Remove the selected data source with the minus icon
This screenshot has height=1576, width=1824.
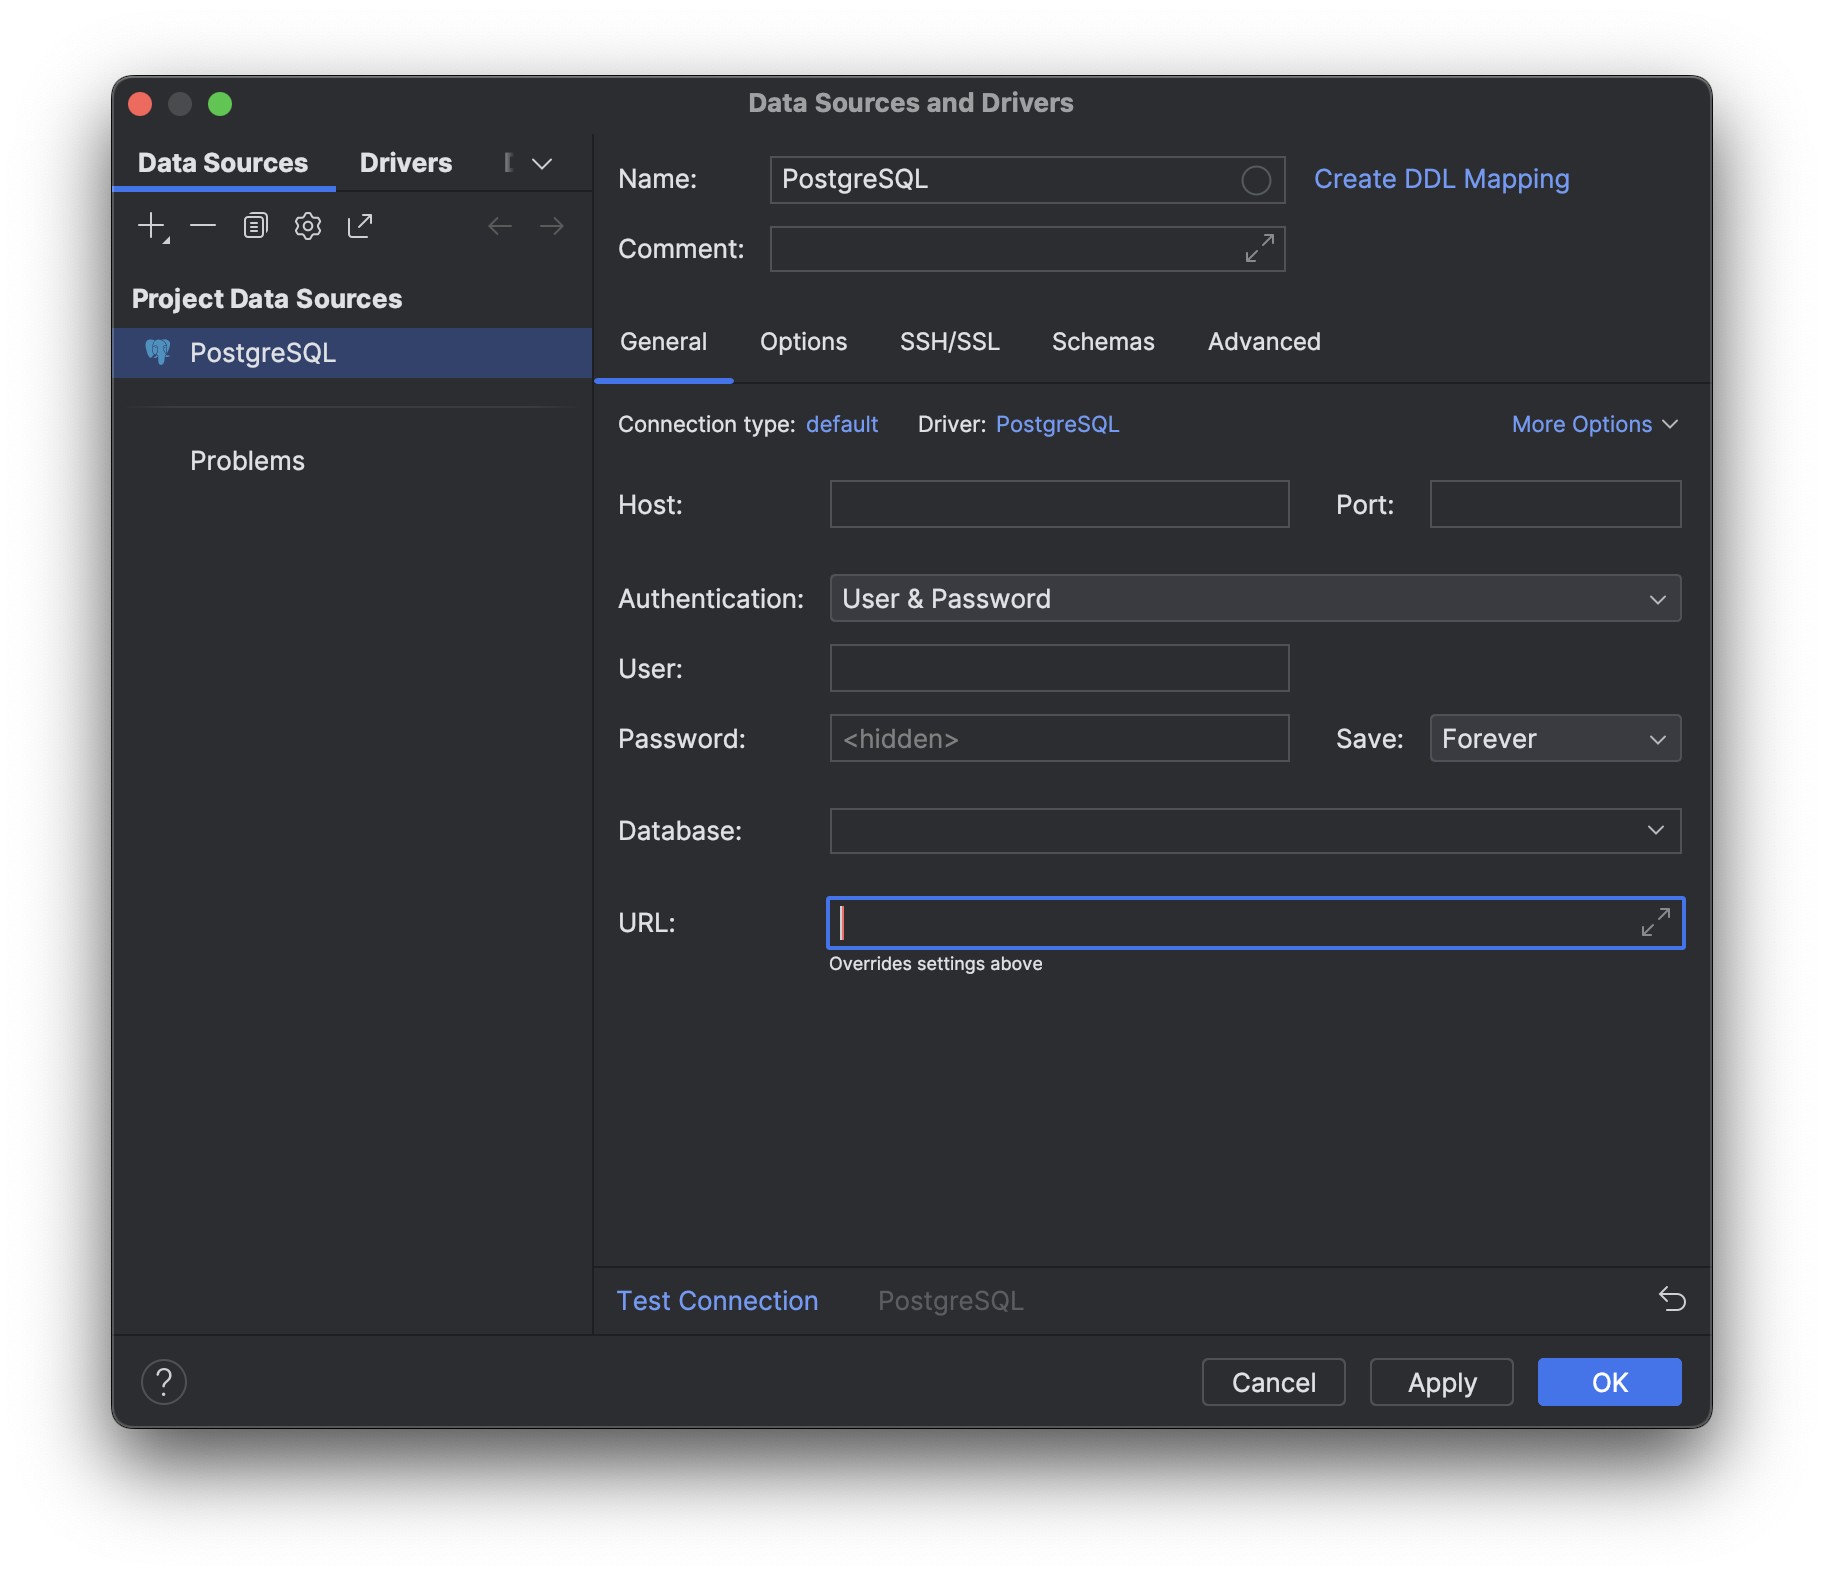click(203, 226)
